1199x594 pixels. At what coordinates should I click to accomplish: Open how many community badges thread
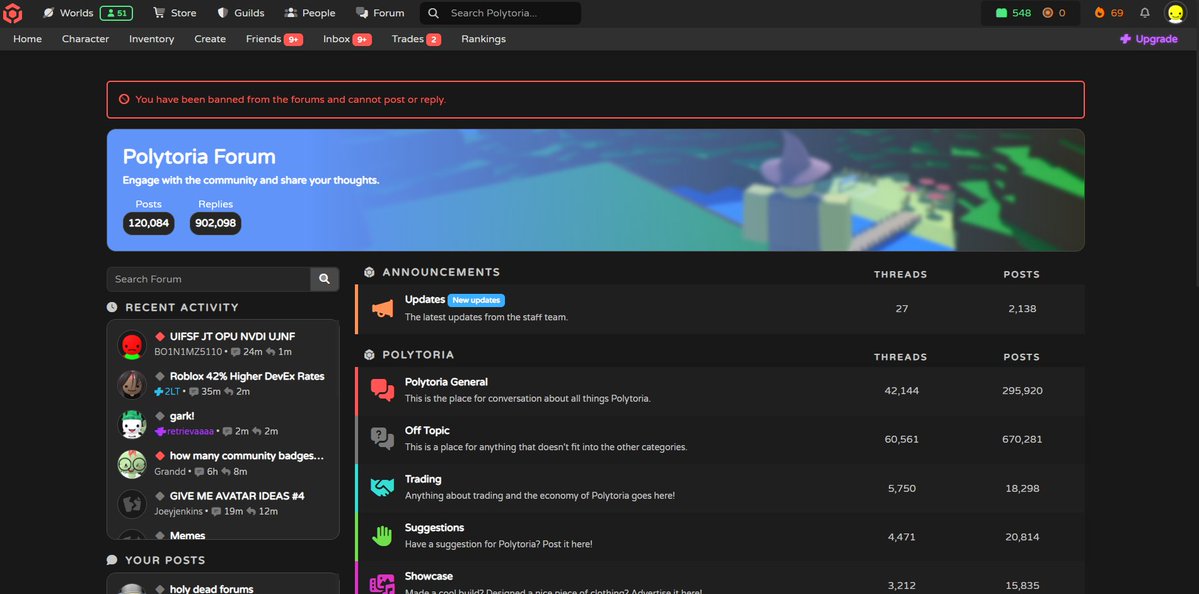coord(246,456)
